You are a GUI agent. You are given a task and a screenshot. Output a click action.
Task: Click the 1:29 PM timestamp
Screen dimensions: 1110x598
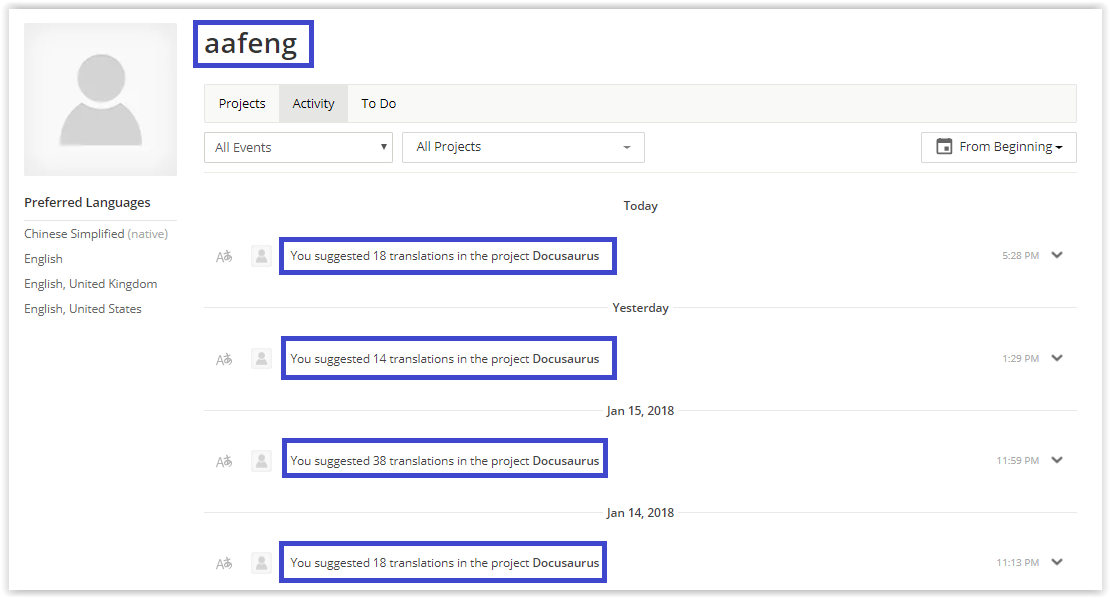pos(1020,359)
